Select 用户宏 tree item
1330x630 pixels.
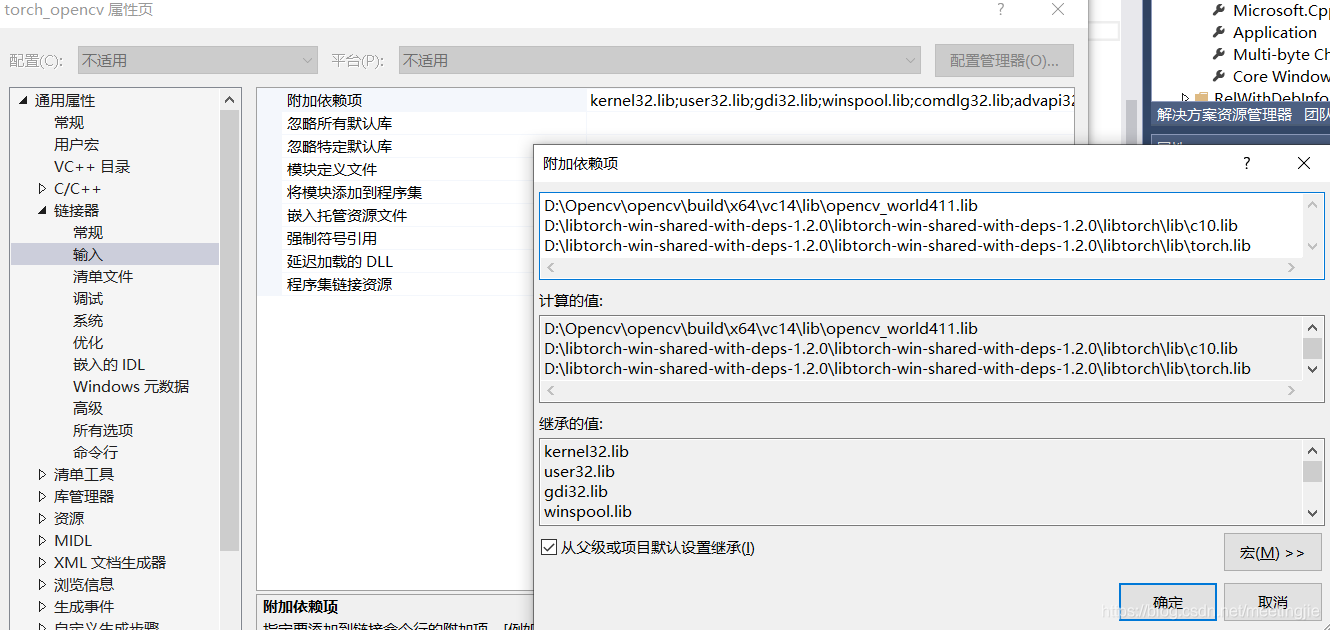tap(76, 144)
